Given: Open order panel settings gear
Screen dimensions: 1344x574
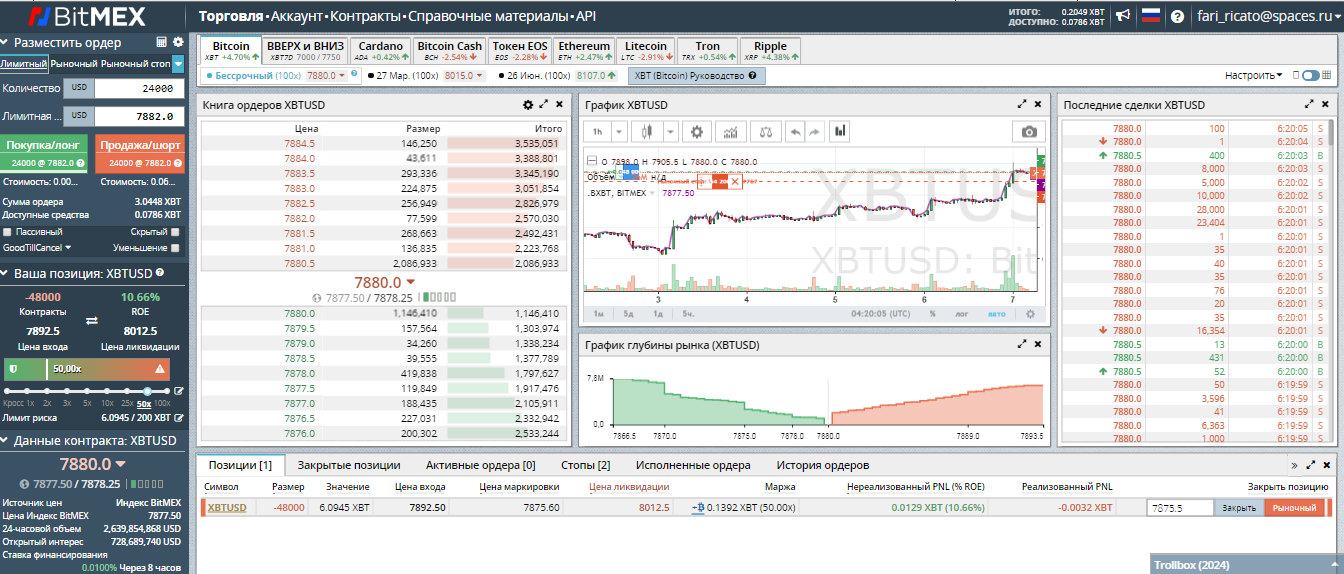Looking at the screenshot, I should (x=178, y=42).
